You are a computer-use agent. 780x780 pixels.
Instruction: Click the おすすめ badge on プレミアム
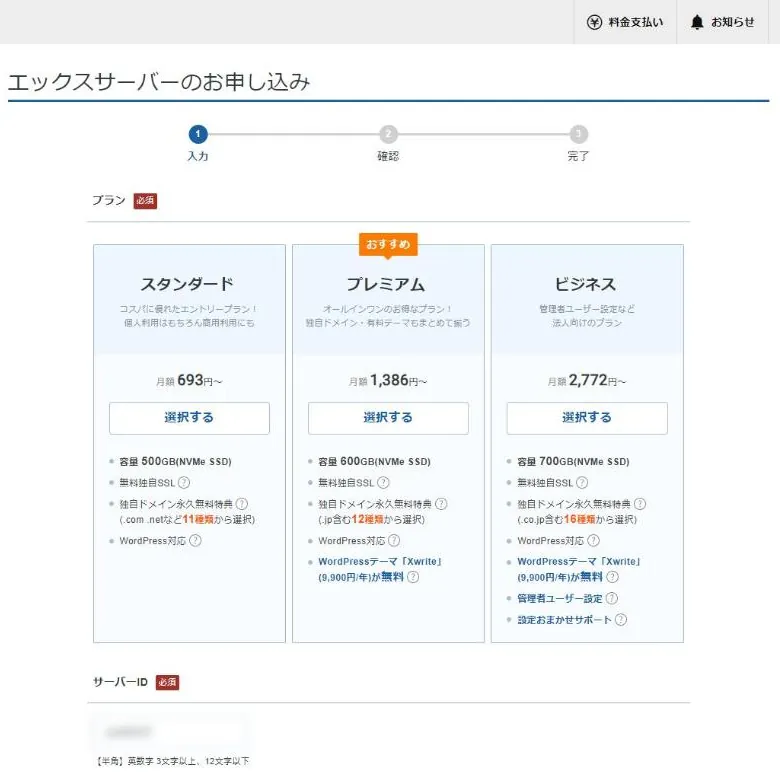point(388,244)
